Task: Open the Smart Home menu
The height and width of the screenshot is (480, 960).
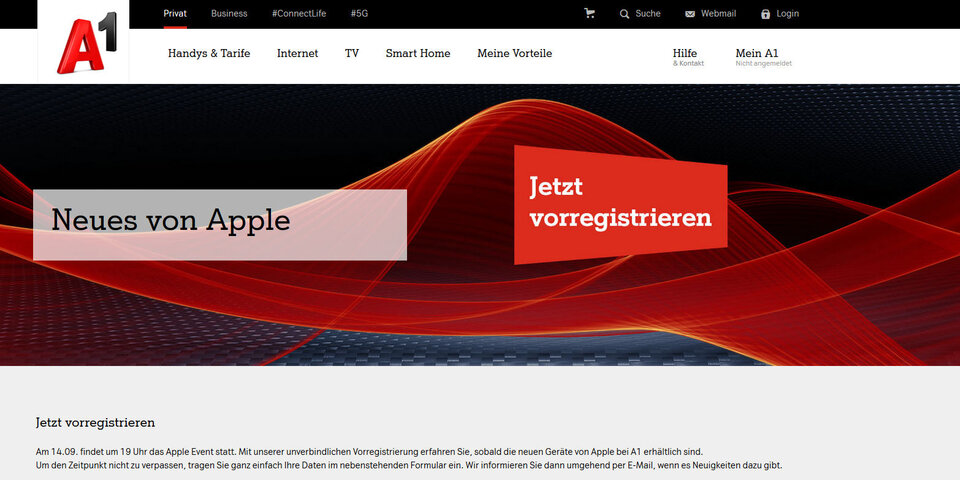Action: point(418,53)
